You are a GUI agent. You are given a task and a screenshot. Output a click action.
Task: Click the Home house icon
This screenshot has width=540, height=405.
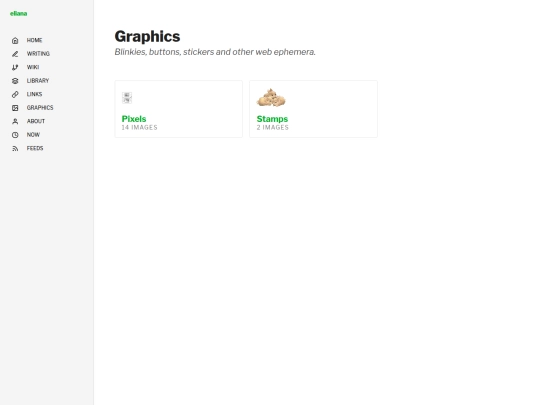[x=15, y=40]
